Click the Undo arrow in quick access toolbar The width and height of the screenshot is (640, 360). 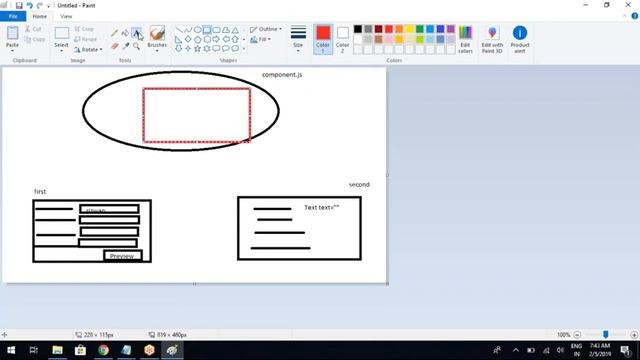click(x=29, y=5)
